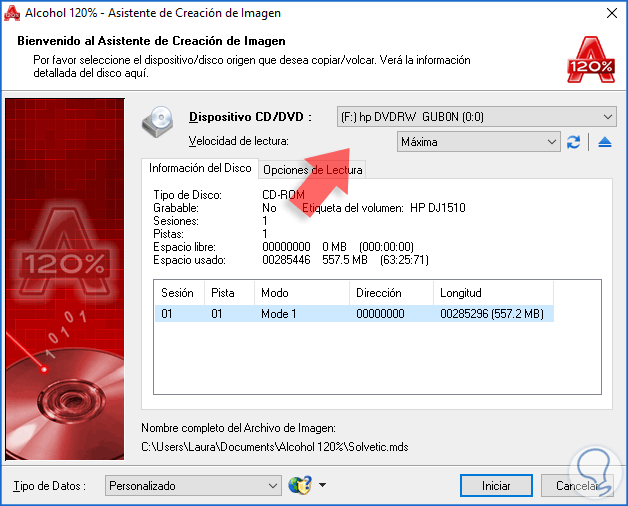Click the globe shield security icon

[x=300, y=485]
